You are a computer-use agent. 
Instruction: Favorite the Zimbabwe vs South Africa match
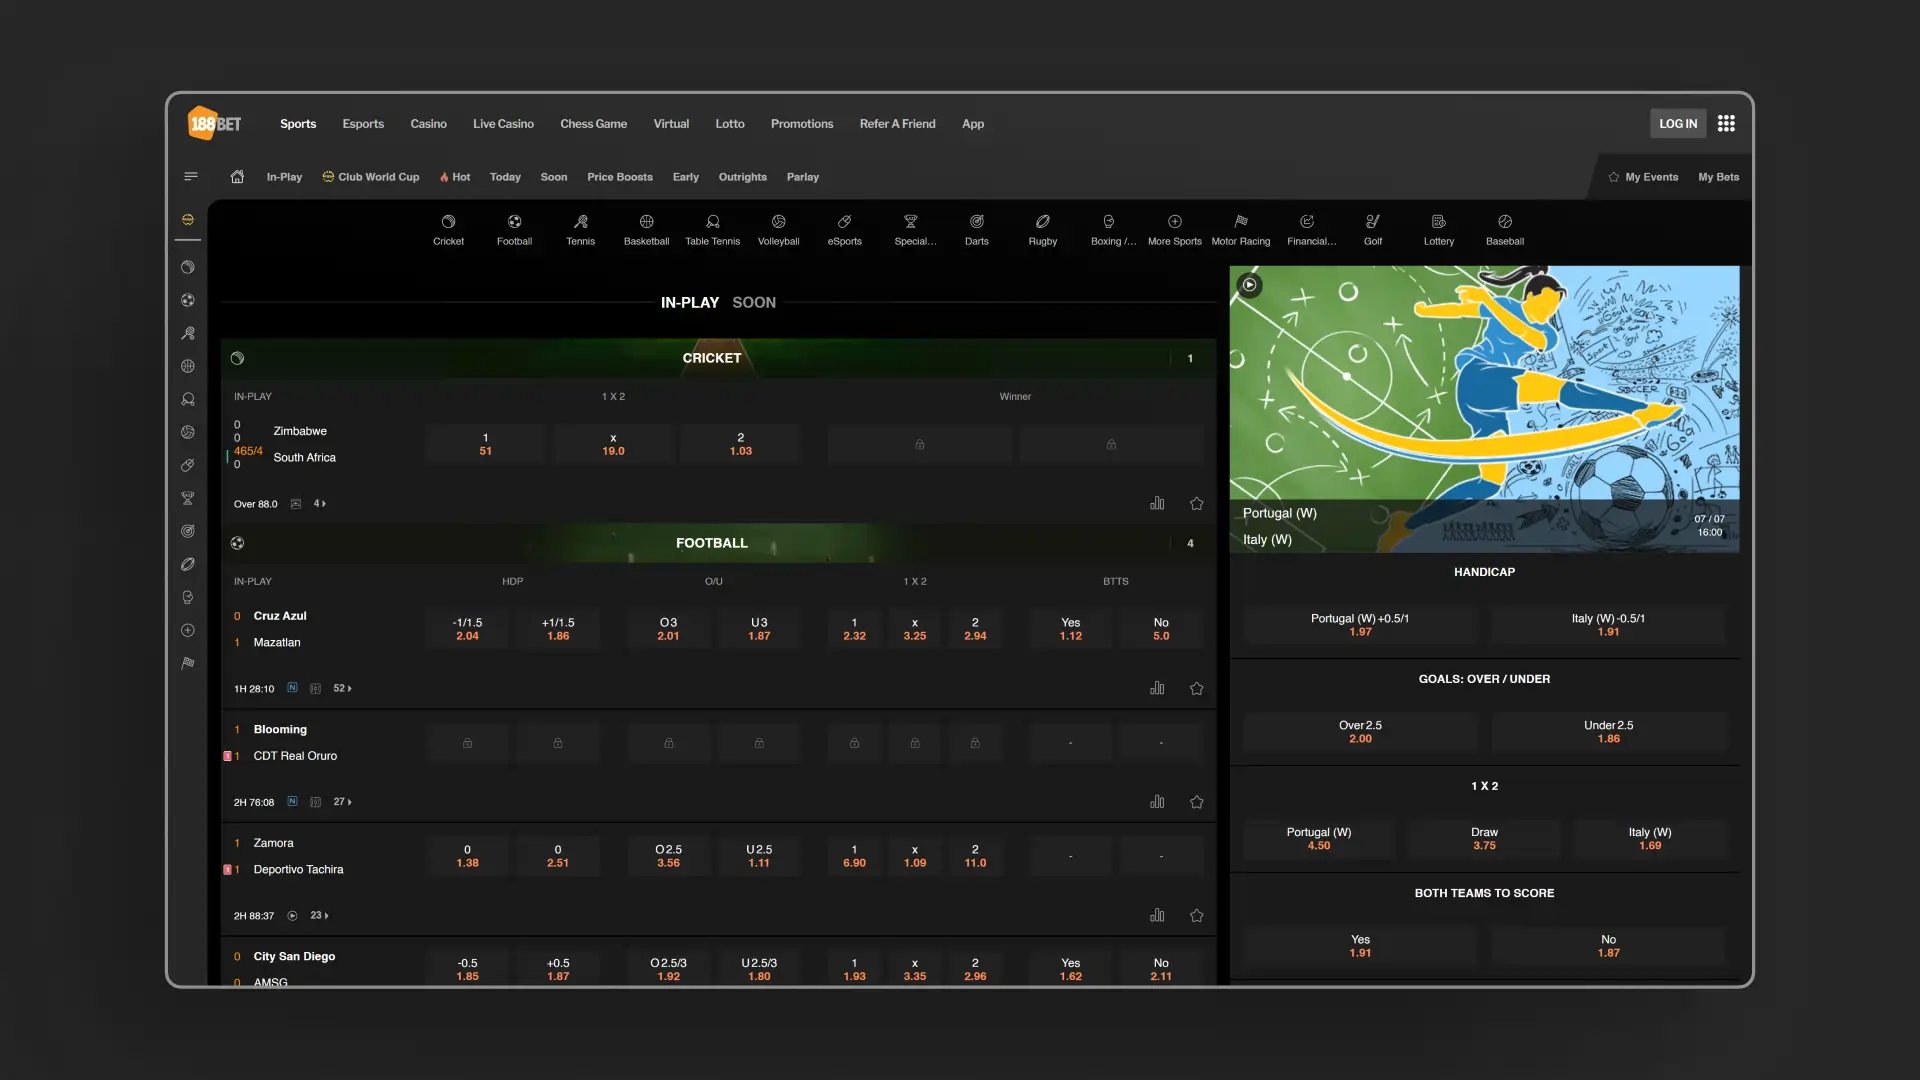1196,504
